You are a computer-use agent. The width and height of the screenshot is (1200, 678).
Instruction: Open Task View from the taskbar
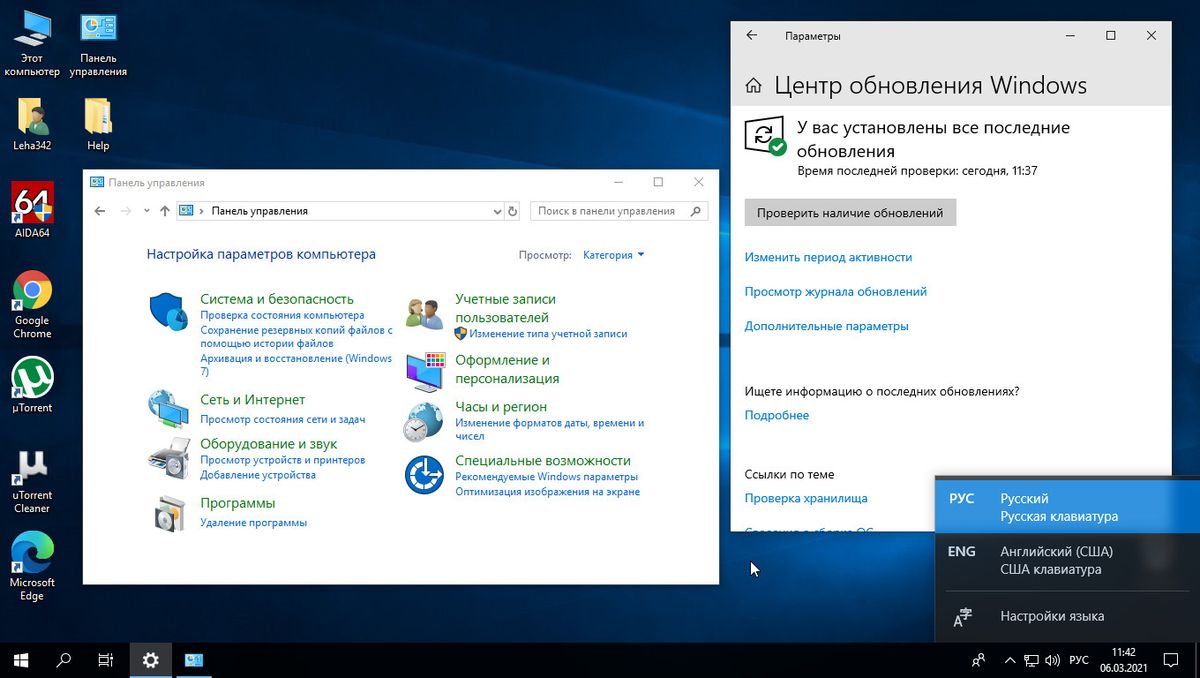[x=106, y=660]
